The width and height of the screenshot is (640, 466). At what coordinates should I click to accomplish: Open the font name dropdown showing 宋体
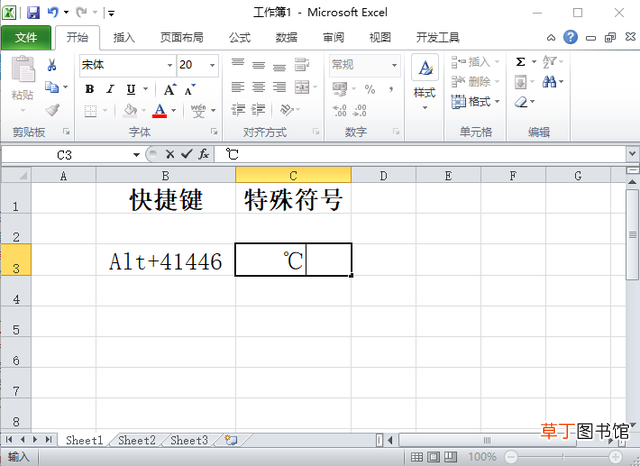(x=170, y=65)
